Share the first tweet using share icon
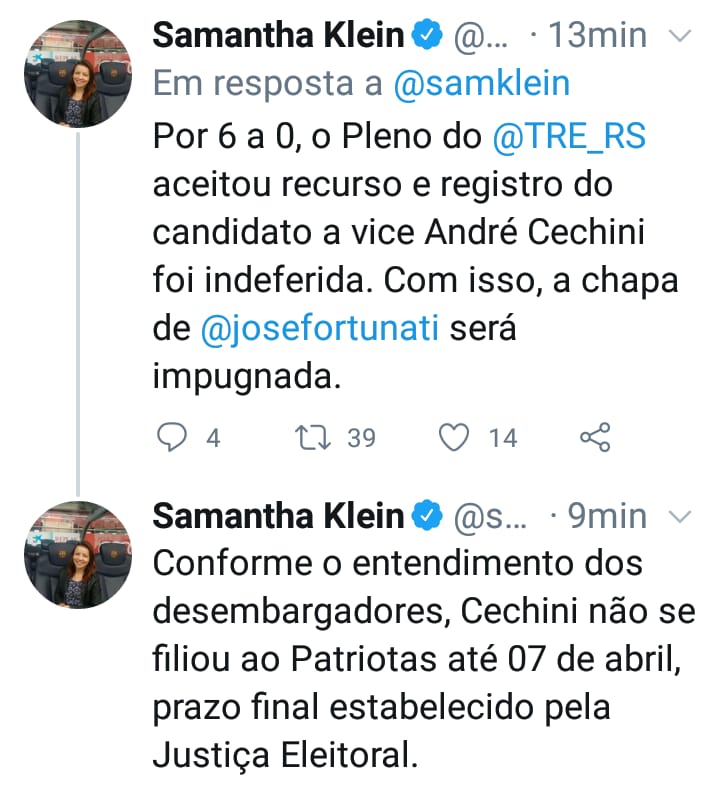 pyautogui.click(x=595, y=437)
